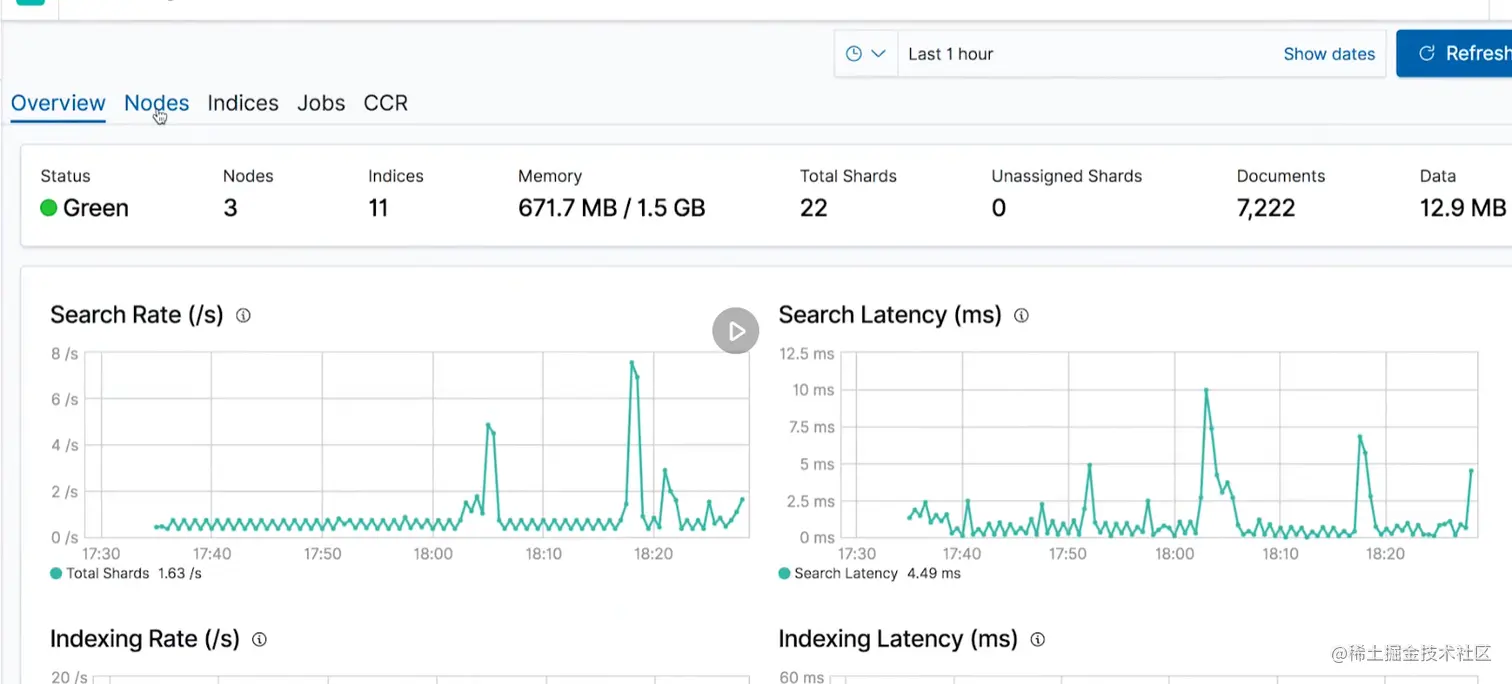Open the Jobs tab
This screenshot has height=684, width=1512.
(321, 103)
